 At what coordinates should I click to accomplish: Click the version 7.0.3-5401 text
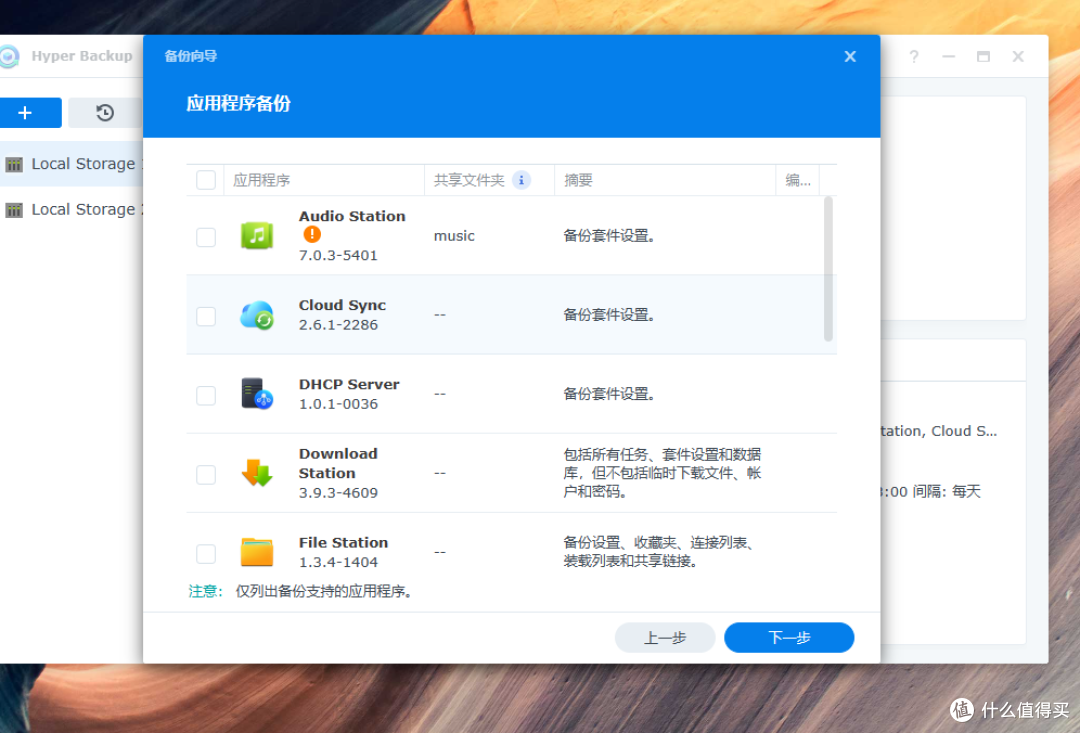338,256
